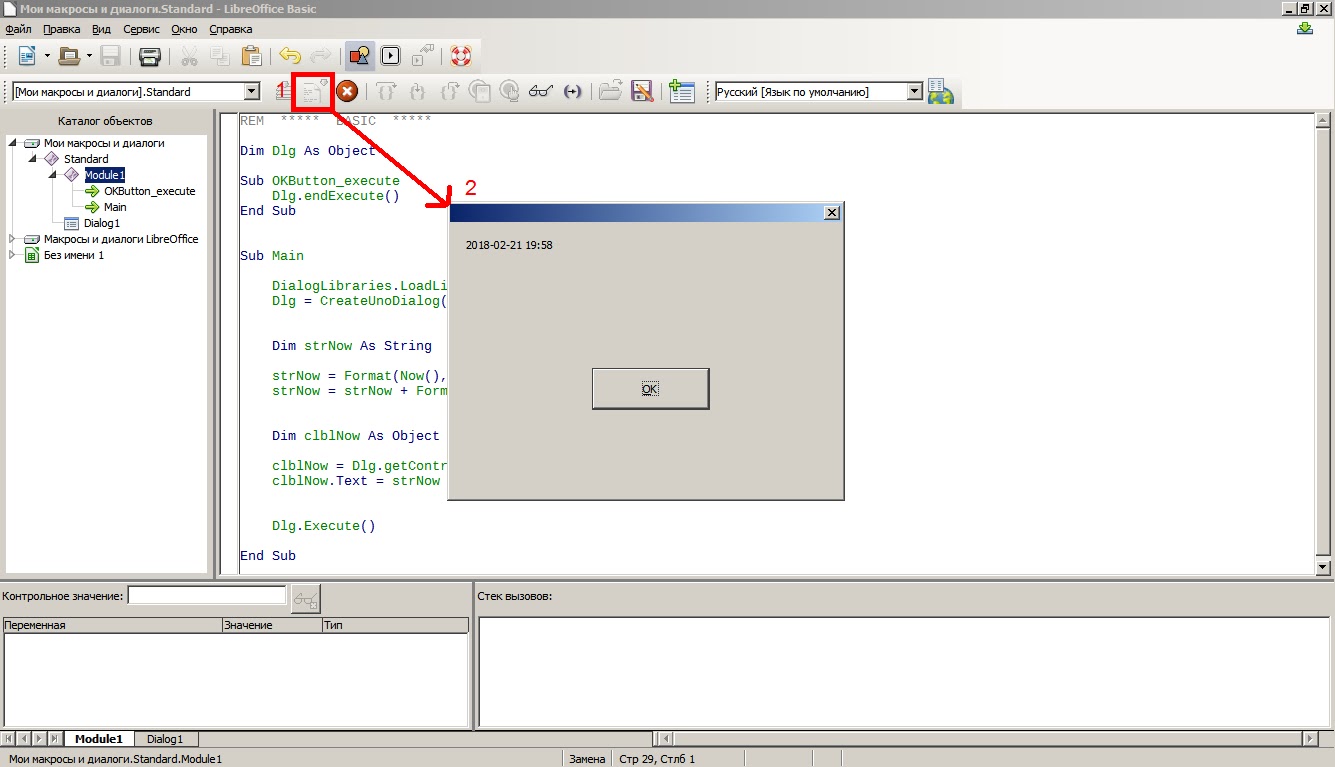The image size is (1335, 767).
Task: Stop the running macro
Action: point(347,92)
